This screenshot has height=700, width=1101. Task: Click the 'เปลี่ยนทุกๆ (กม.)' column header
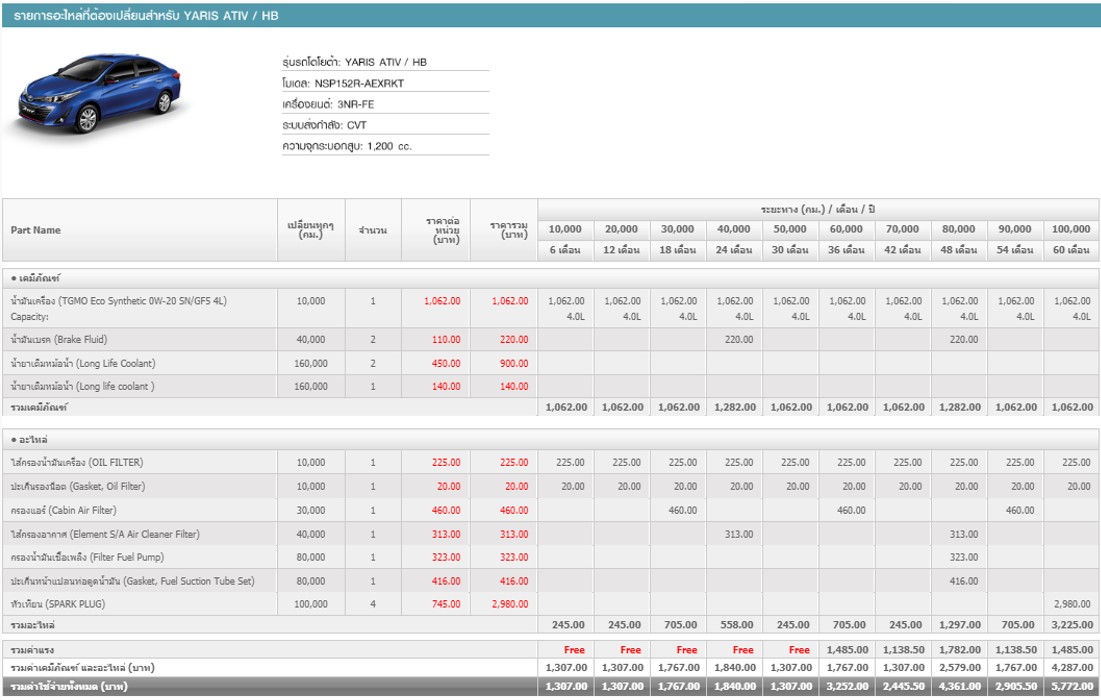tap(310, 230)
